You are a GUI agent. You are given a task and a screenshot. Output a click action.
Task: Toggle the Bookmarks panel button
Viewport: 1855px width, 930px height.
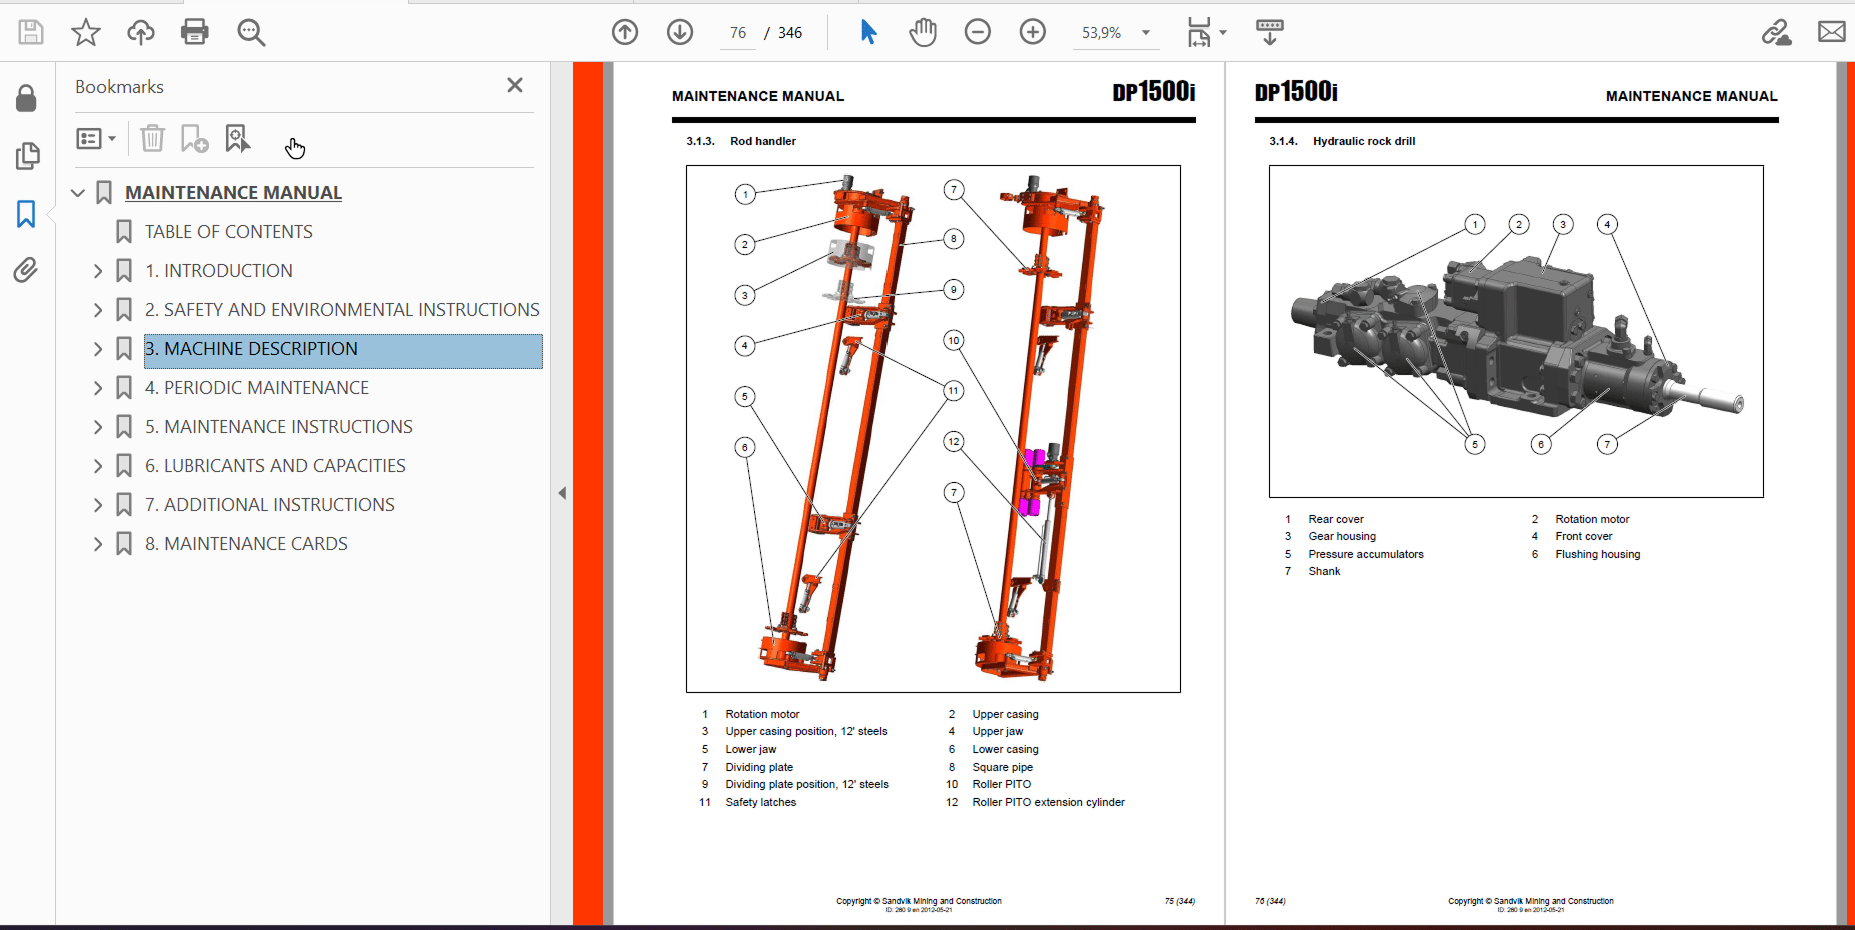point(26,213)
